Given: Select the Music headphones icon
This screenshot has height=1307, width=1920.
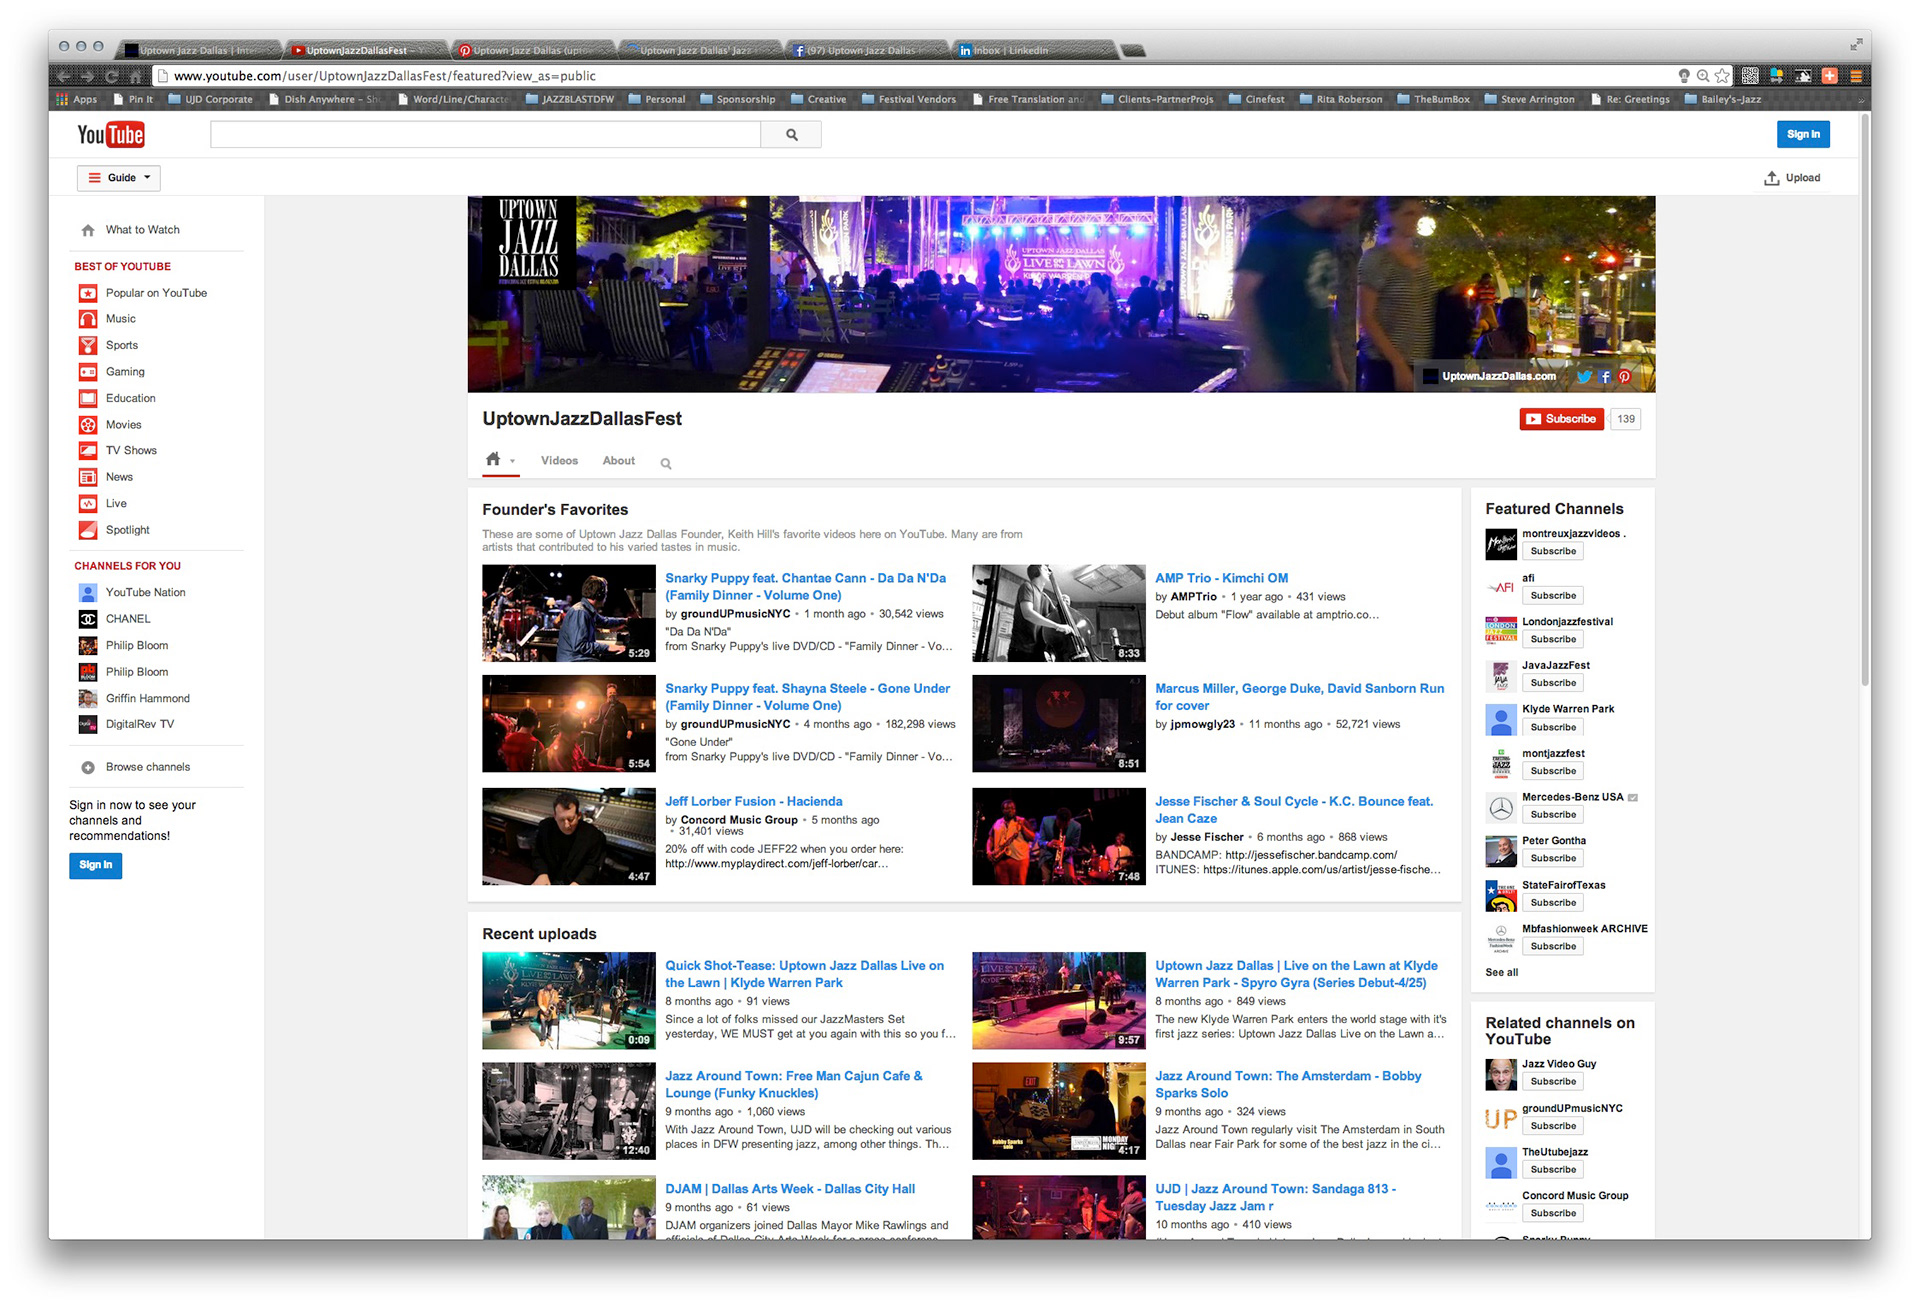Looking at the screenshot, I should tap(88, 319).
